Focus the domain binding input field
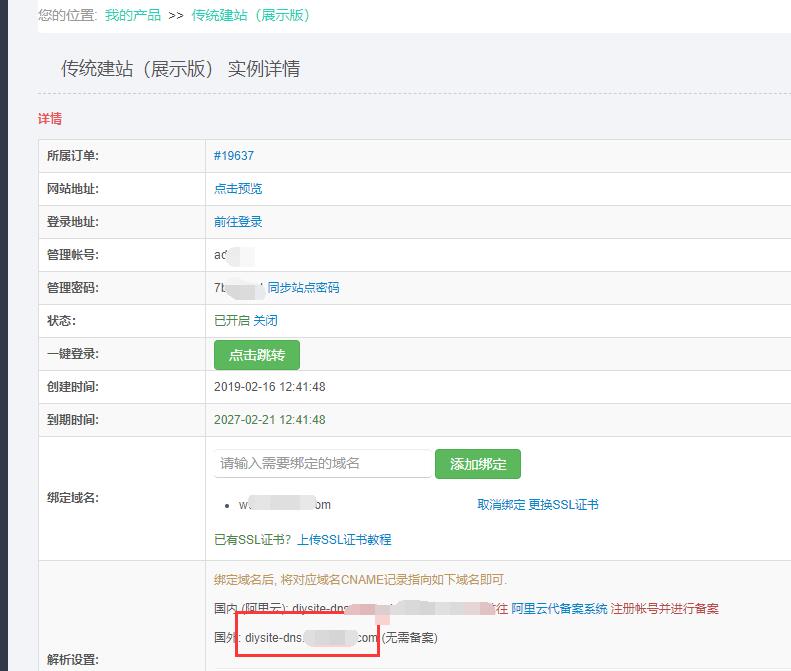791x671 pixels. coord(323,464)
